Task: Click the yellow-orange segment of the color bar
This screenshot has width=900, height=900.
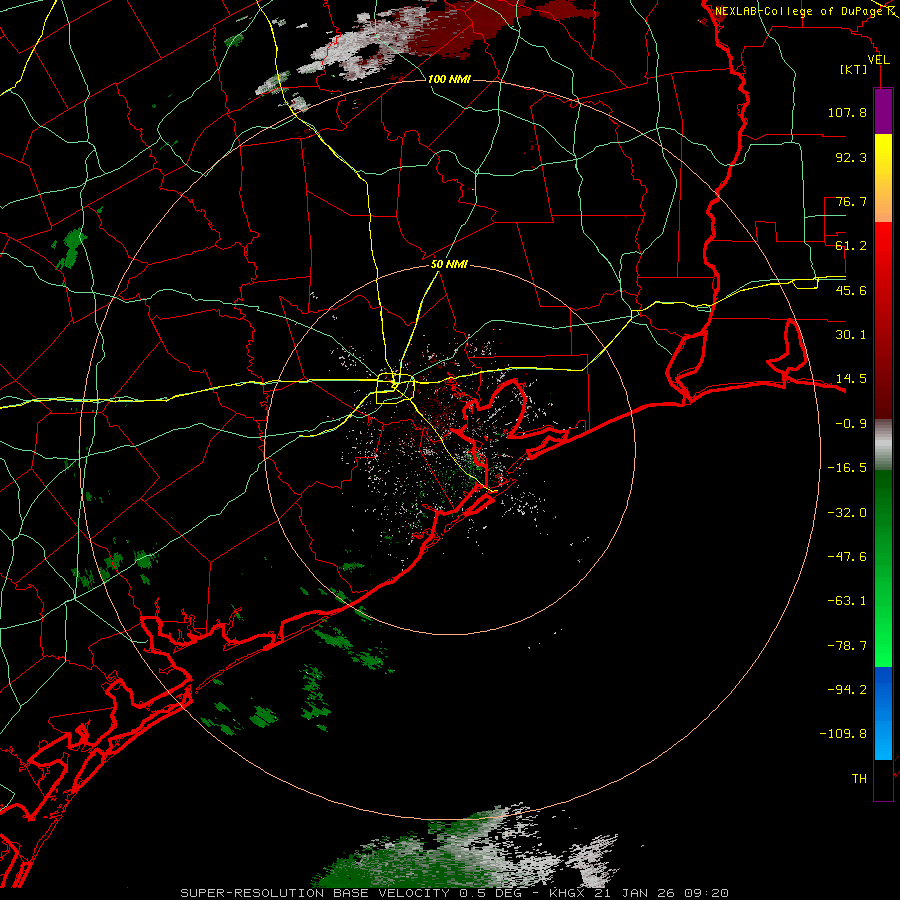Action: point(883,178)
